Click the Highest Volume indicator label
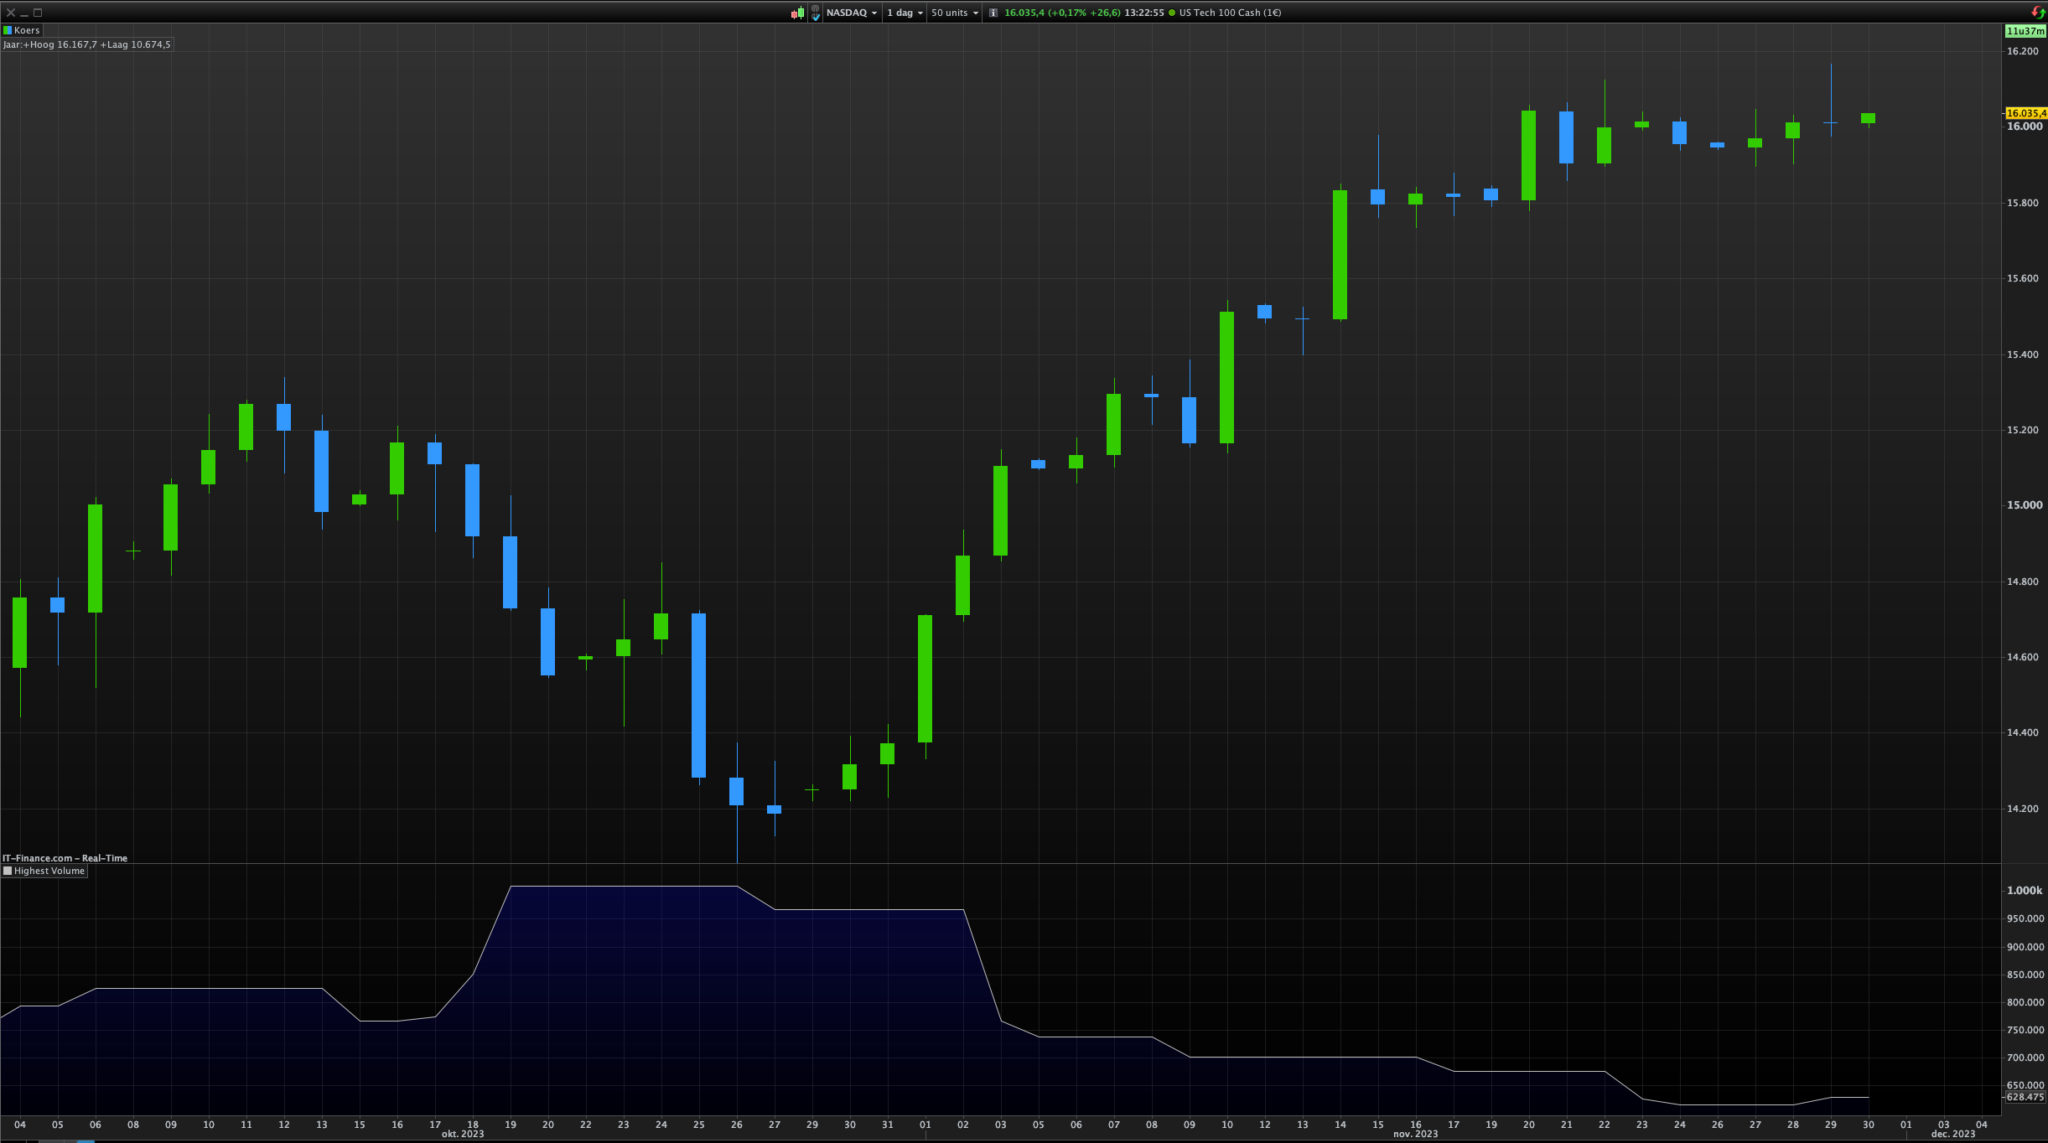The height and width of the screenshot is (1143, 2048). click(x=49, y=871)
